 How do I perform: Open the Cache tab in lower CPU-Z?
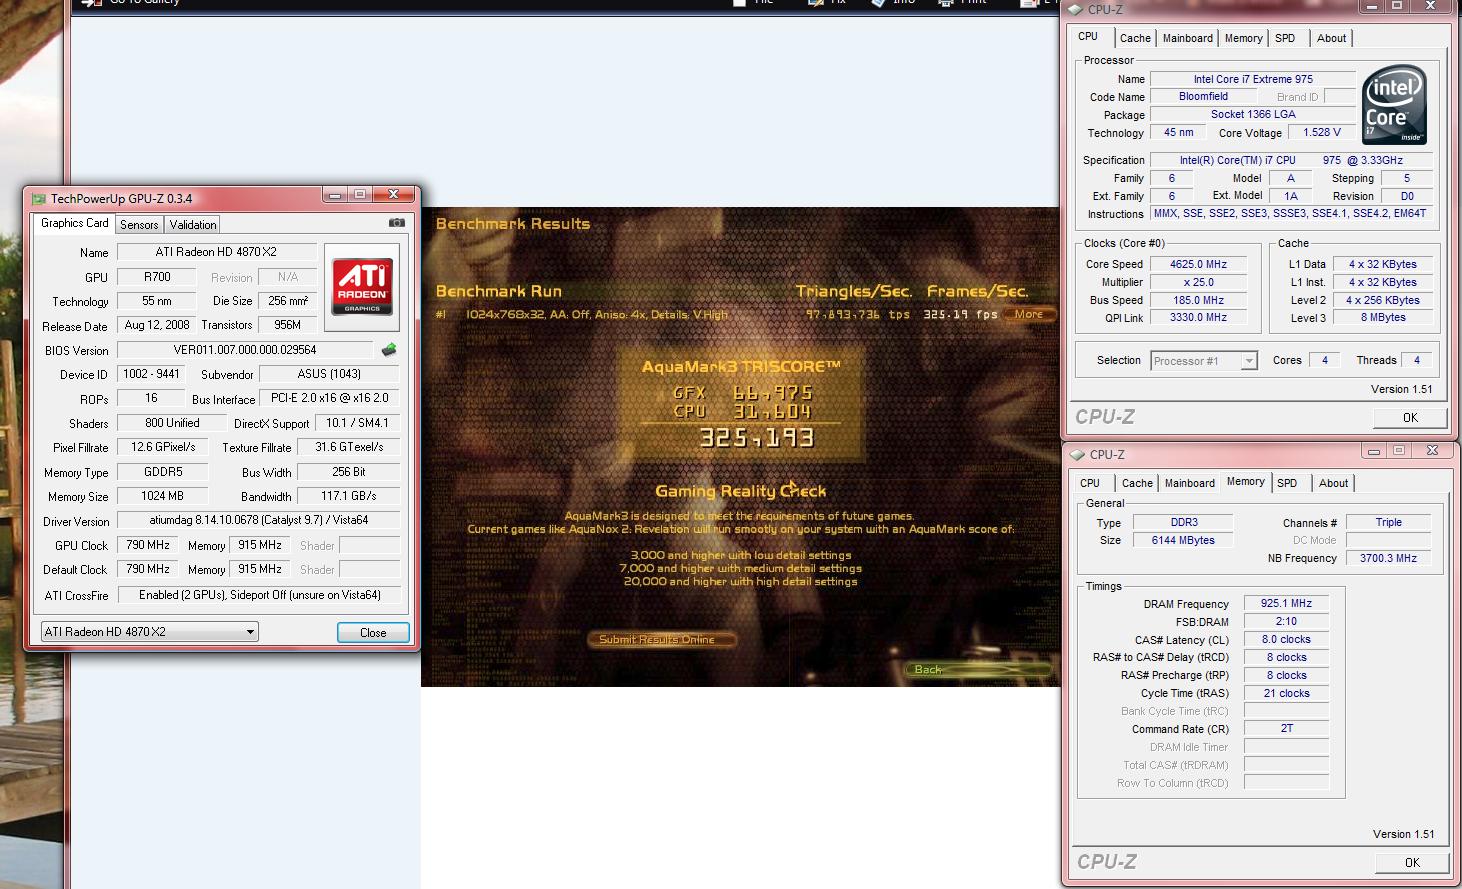[x=1137, y=483]
